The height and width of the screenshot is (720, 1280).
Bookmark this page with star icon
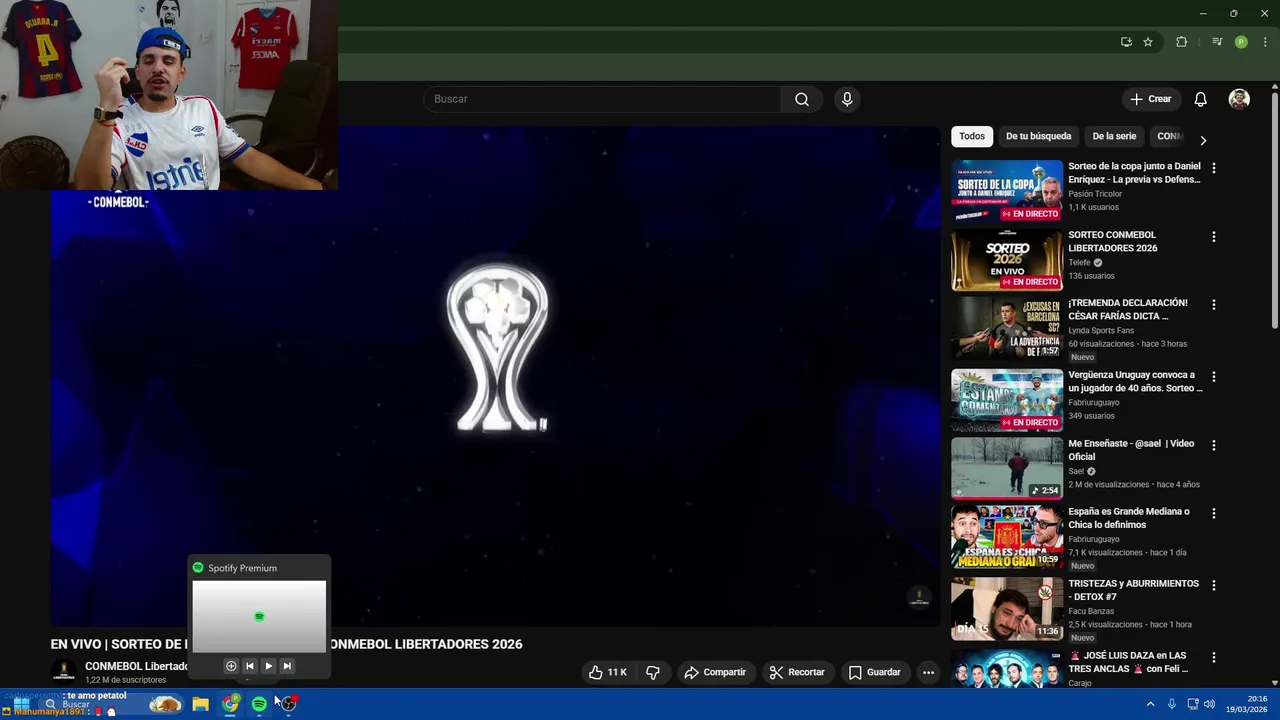point(1148,42)
